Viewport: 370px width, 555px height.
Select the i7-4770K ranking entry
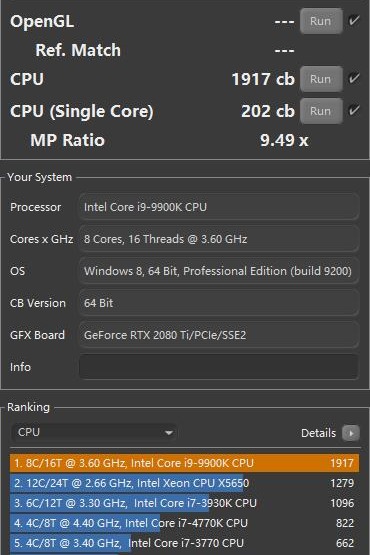coord(184,523)
